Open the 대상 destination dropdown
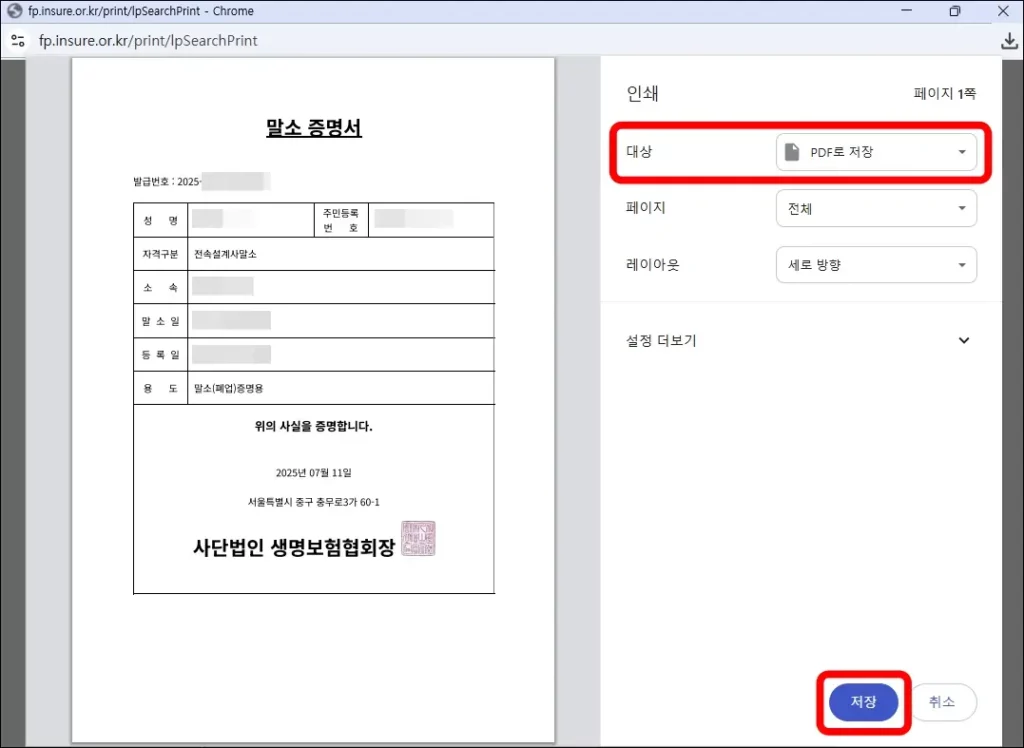This screenshot has width=1024, height=748. click(x=876, y=152)
